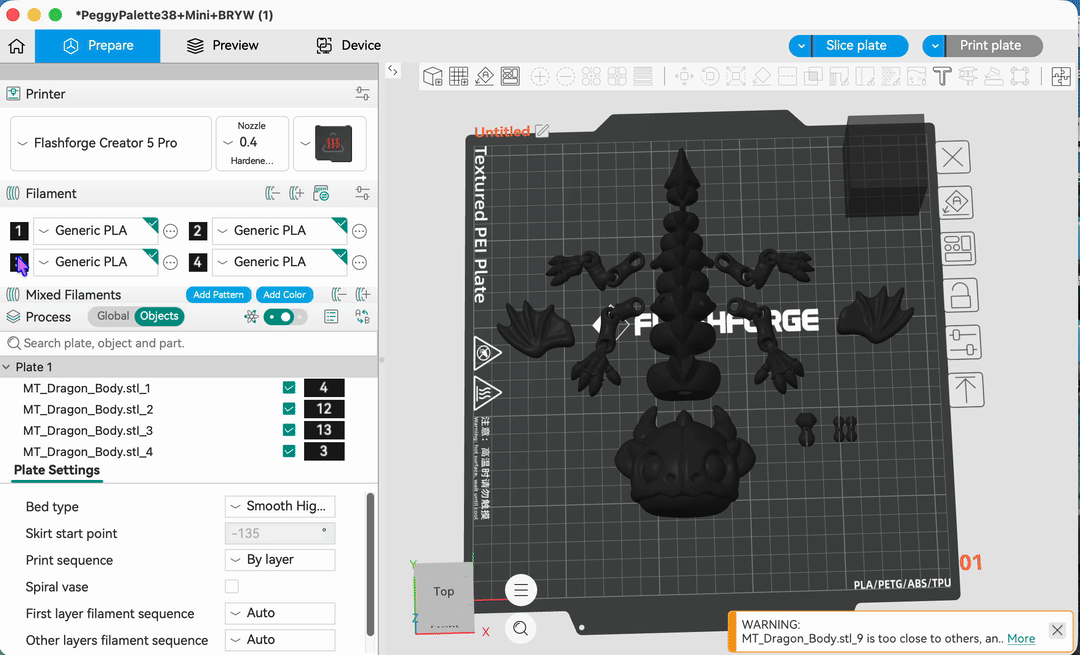Switch to the Preview tab

point(222,45)
